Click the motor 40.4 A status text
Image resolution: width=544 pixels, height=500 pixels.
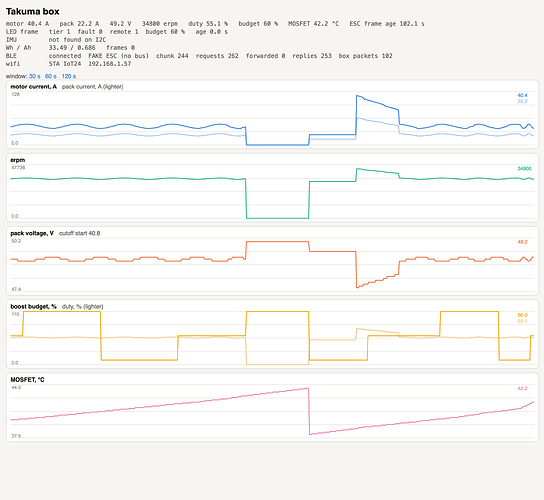tap(27, 24)
